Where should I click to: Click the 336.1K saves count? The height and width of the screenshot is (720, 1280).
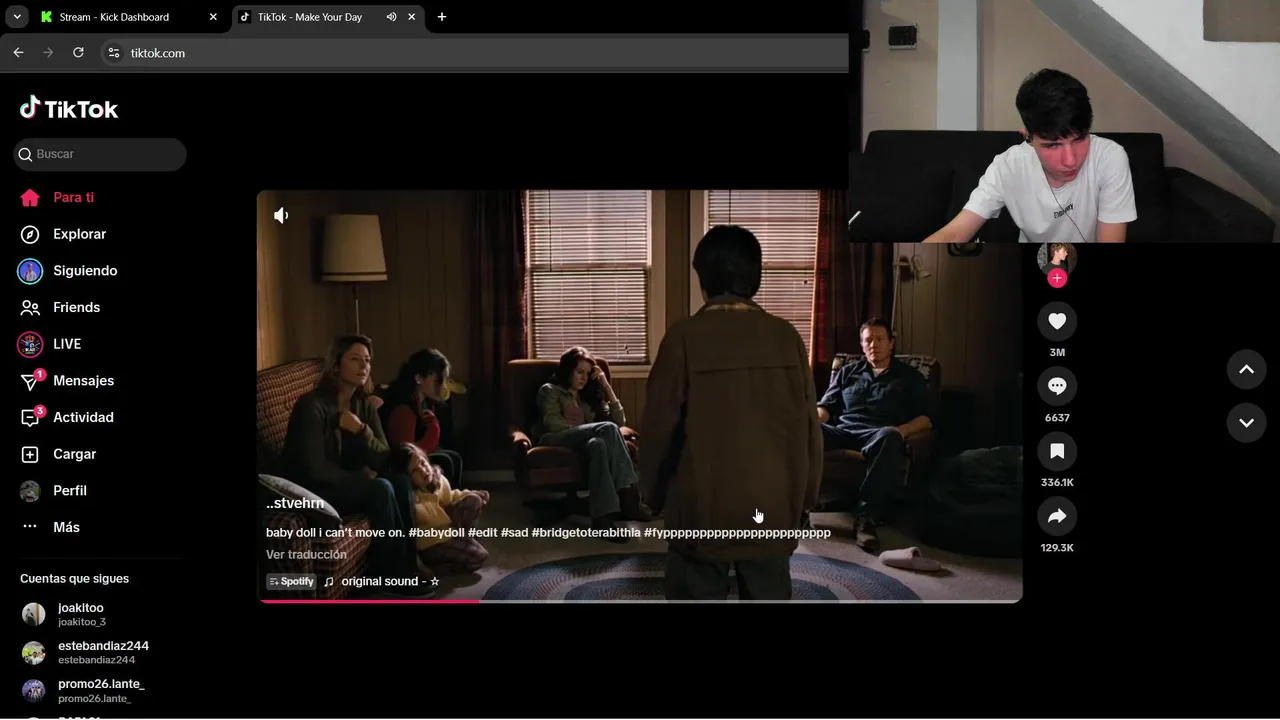tap(1057, 483)
